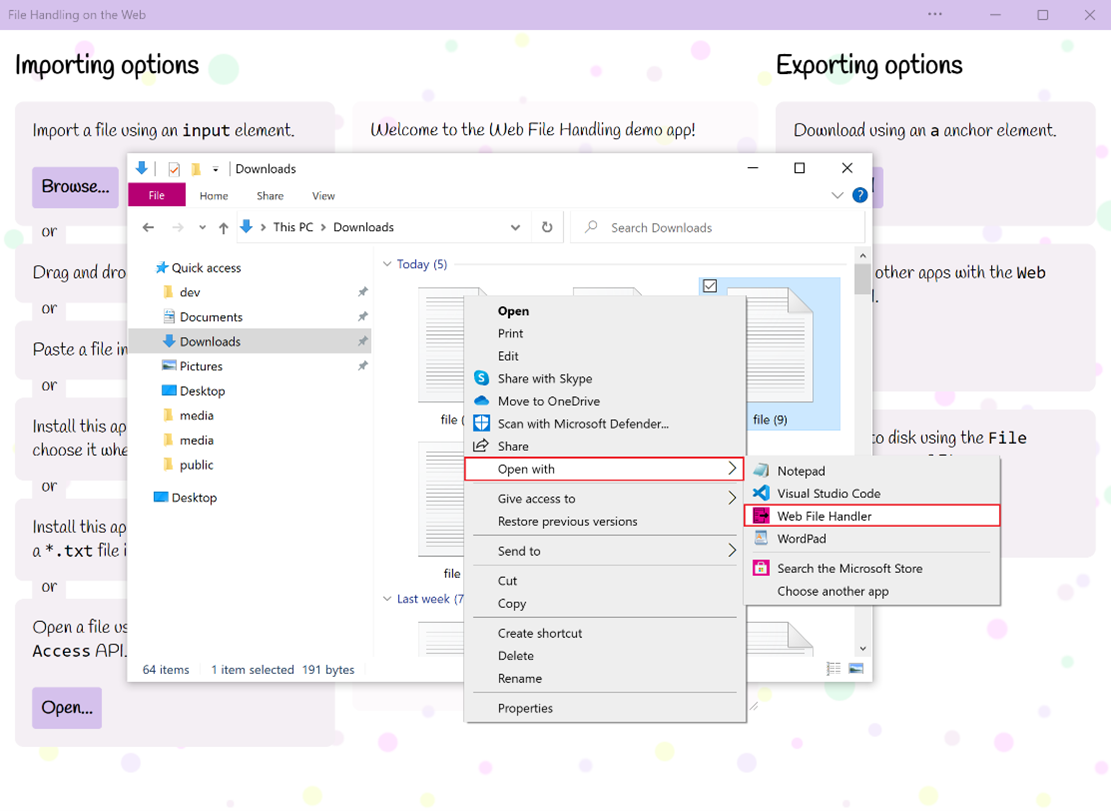This screenshot has height=811, width=1111.
Task: Click the refresh icon beside the address bar
Action: tap(547, 227)
